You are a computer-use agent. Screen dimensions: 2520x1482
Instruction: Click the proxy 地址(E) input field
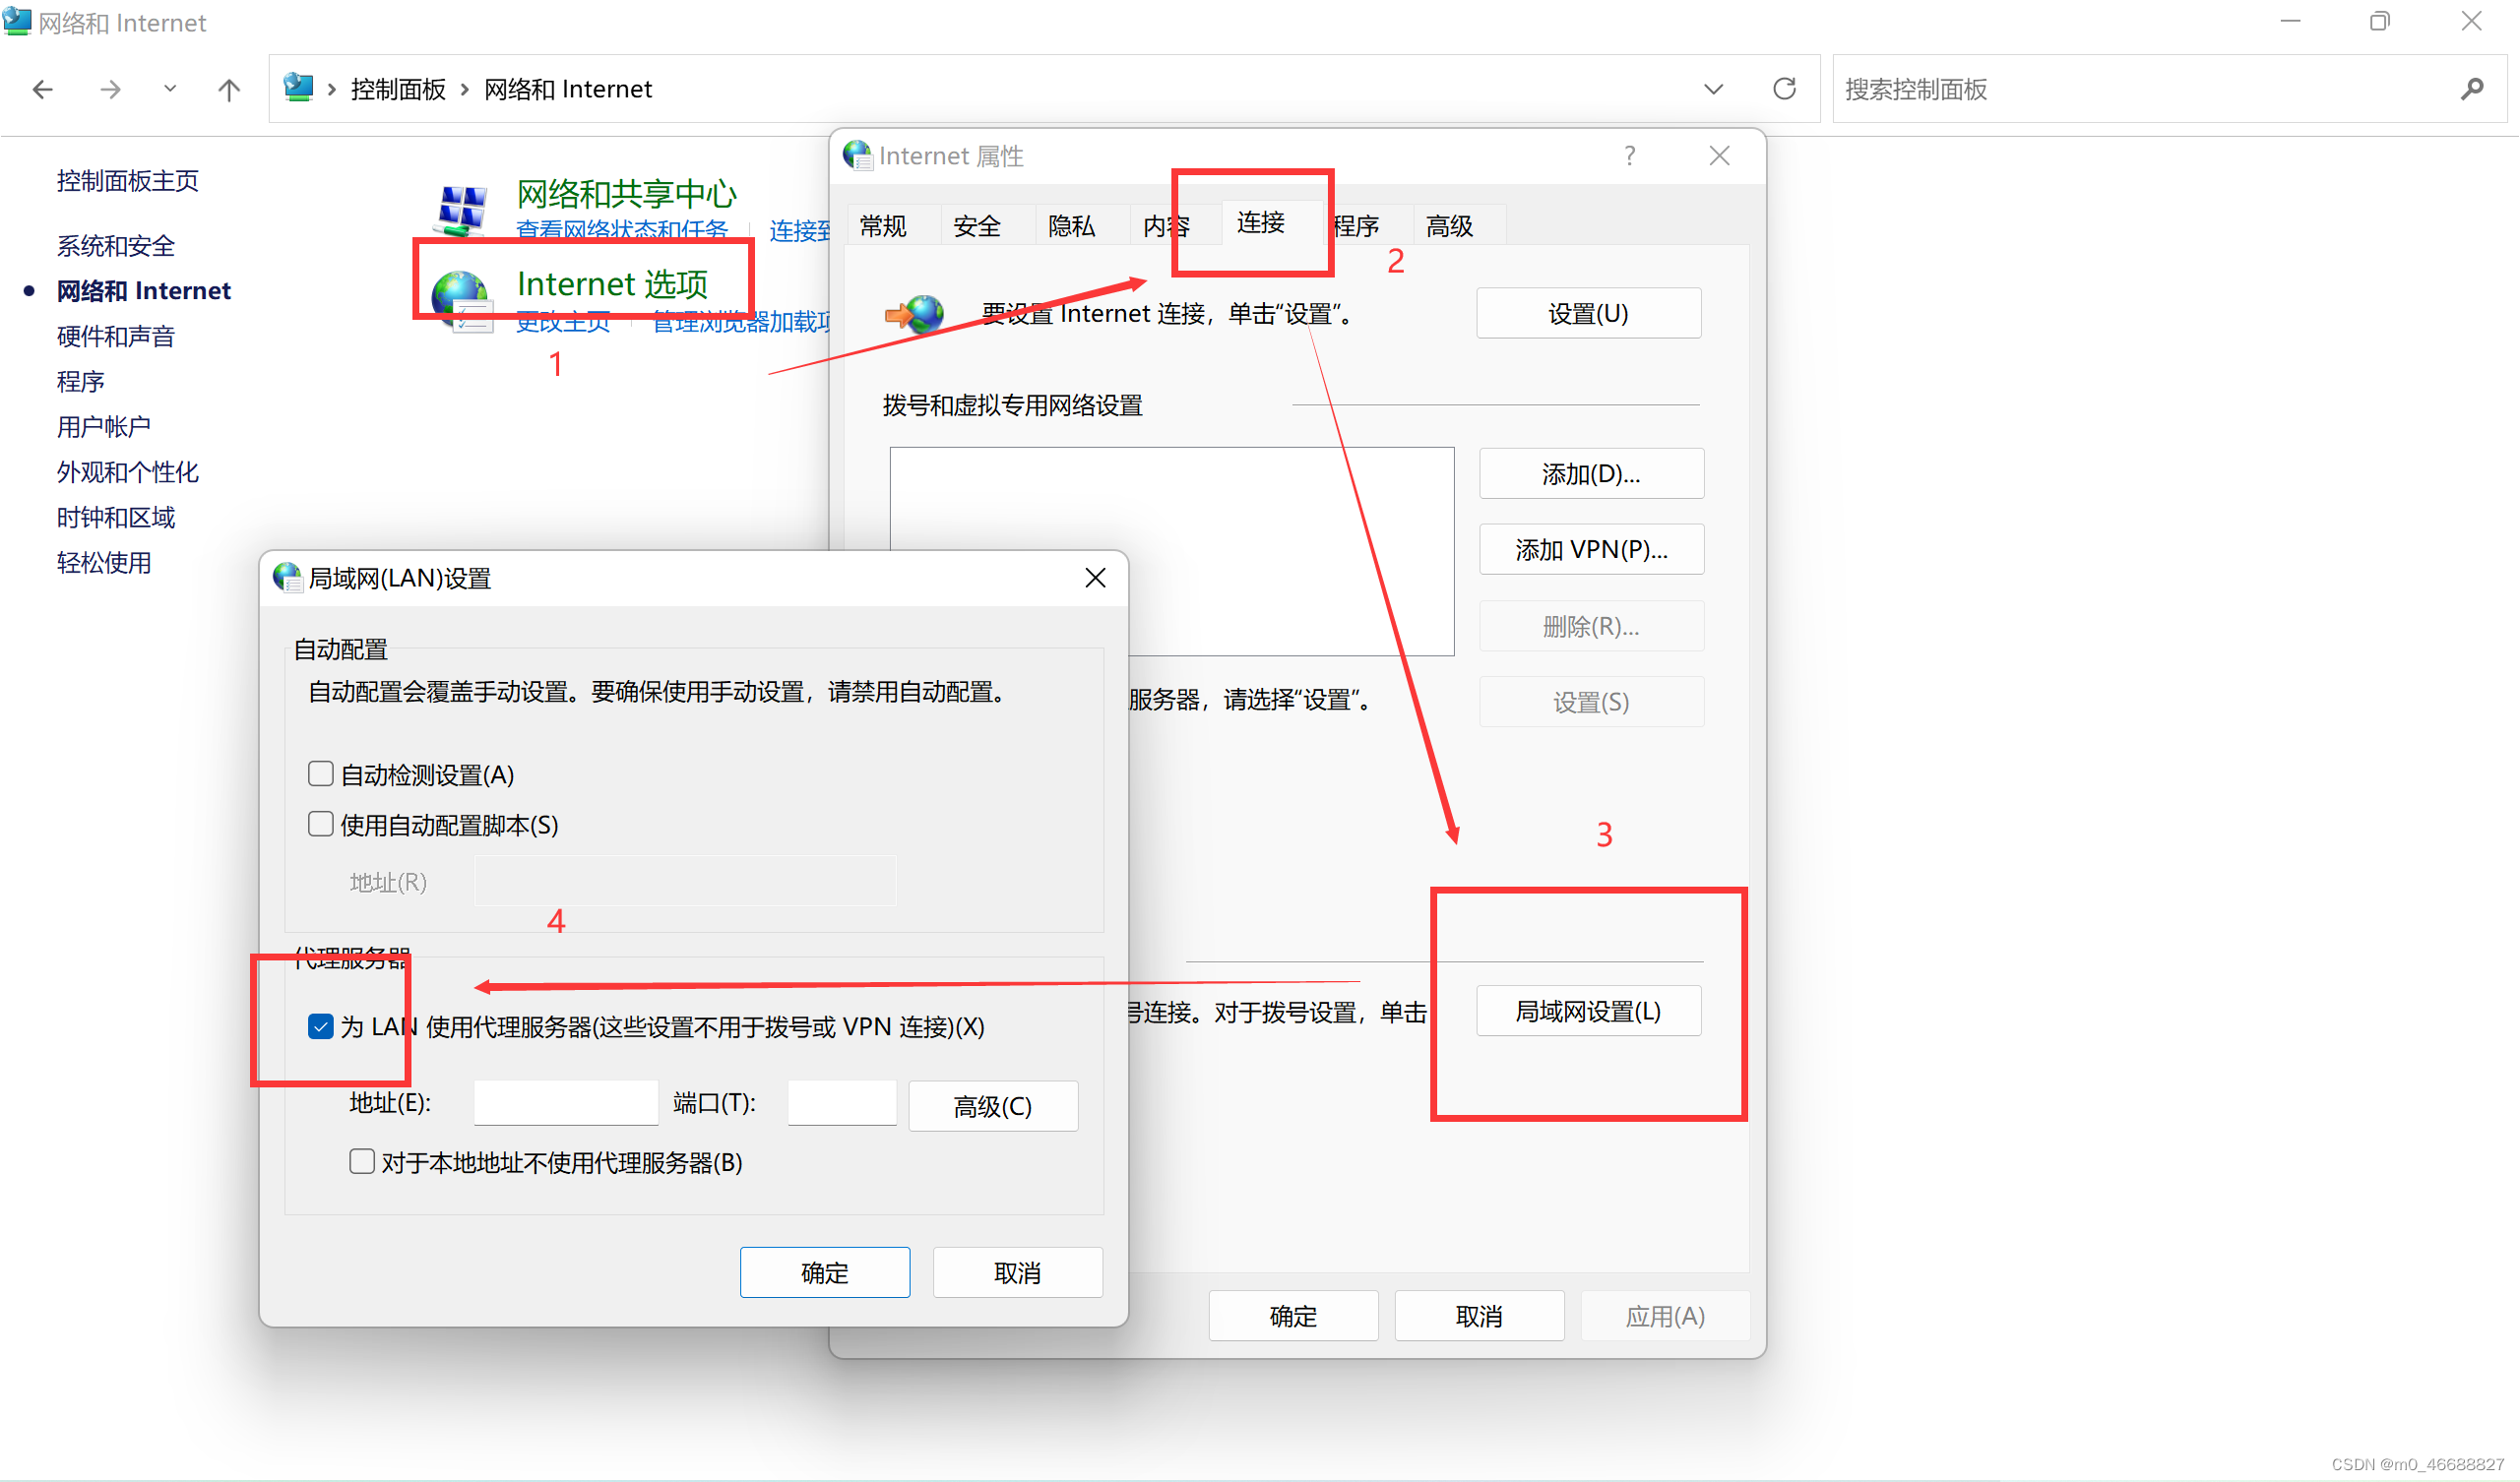tap(565, 1102)
